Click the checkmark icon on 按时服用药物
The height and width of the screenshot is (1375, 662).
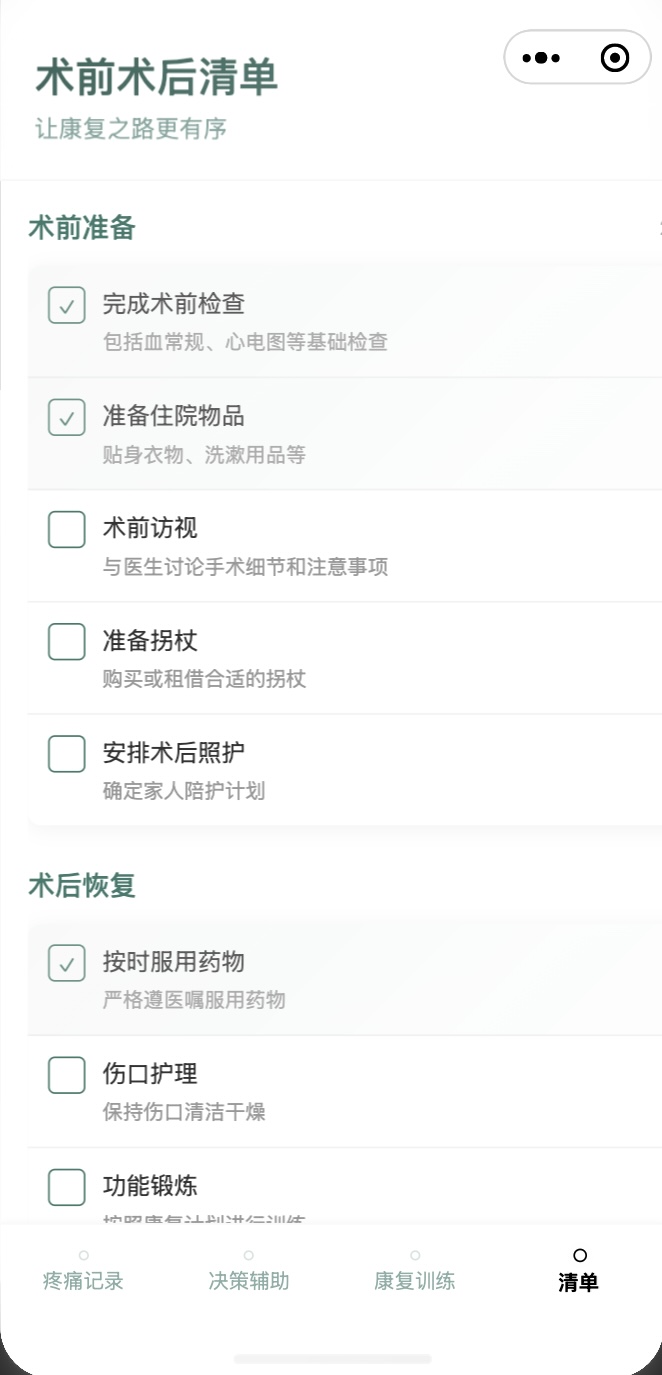coord(66,962)
